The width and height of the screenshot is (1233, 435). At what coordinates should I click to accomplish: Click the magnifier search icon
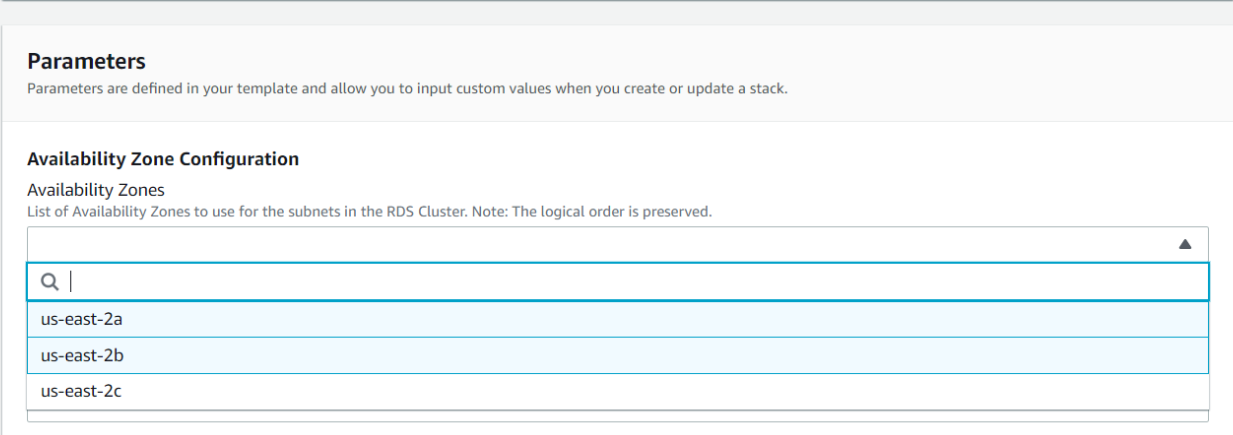tap(49, 282)
